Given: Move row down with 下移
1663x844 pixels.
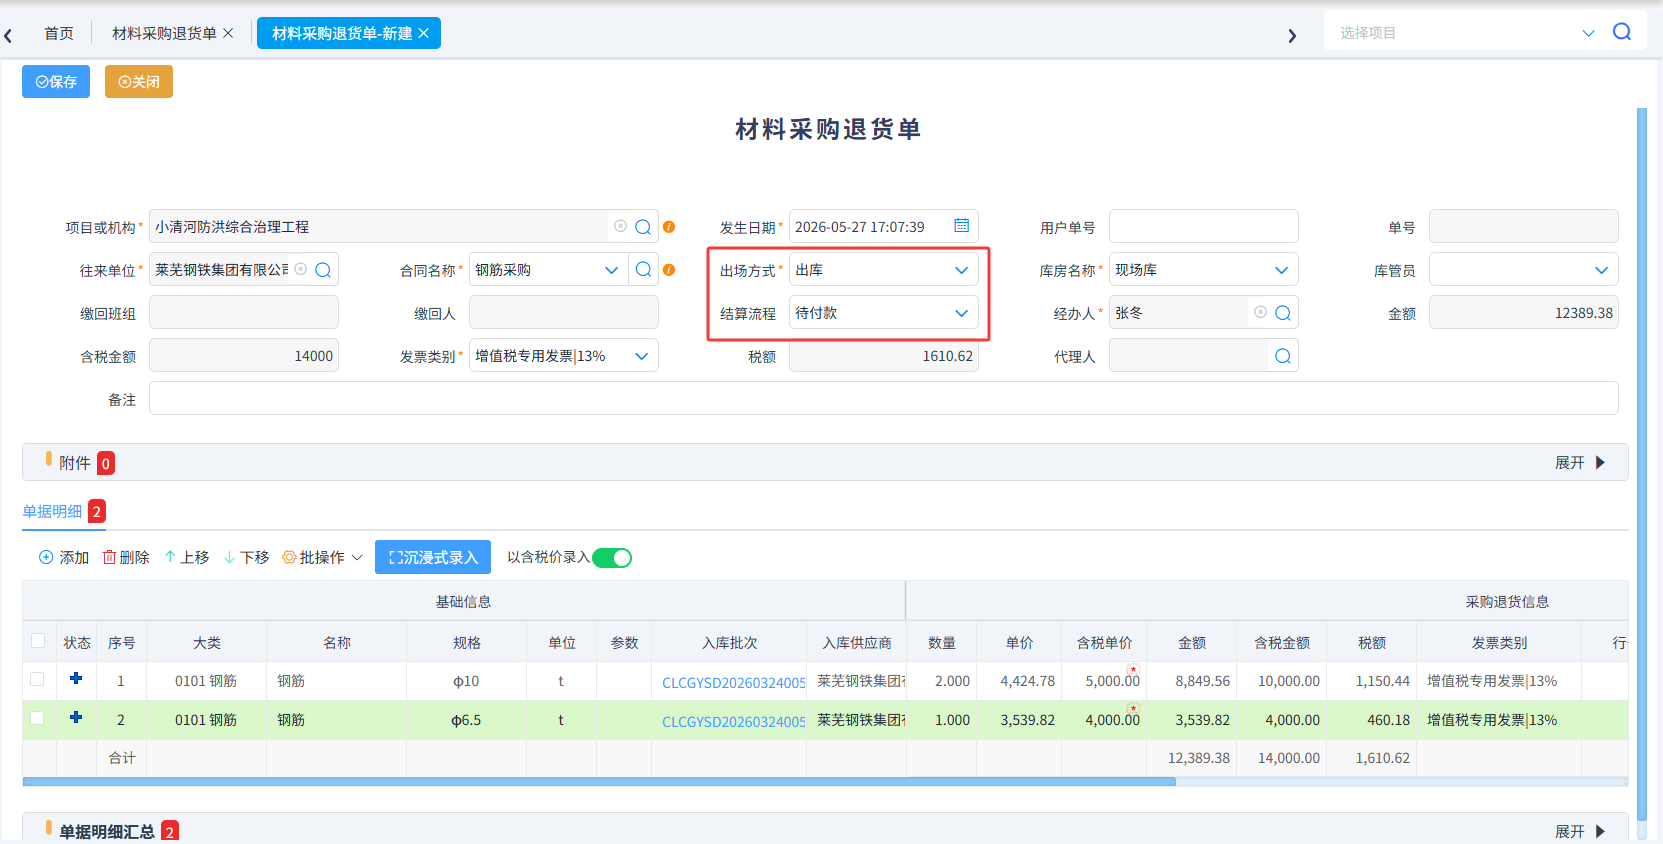Looking at the screenshot, I should coord(247,557).
